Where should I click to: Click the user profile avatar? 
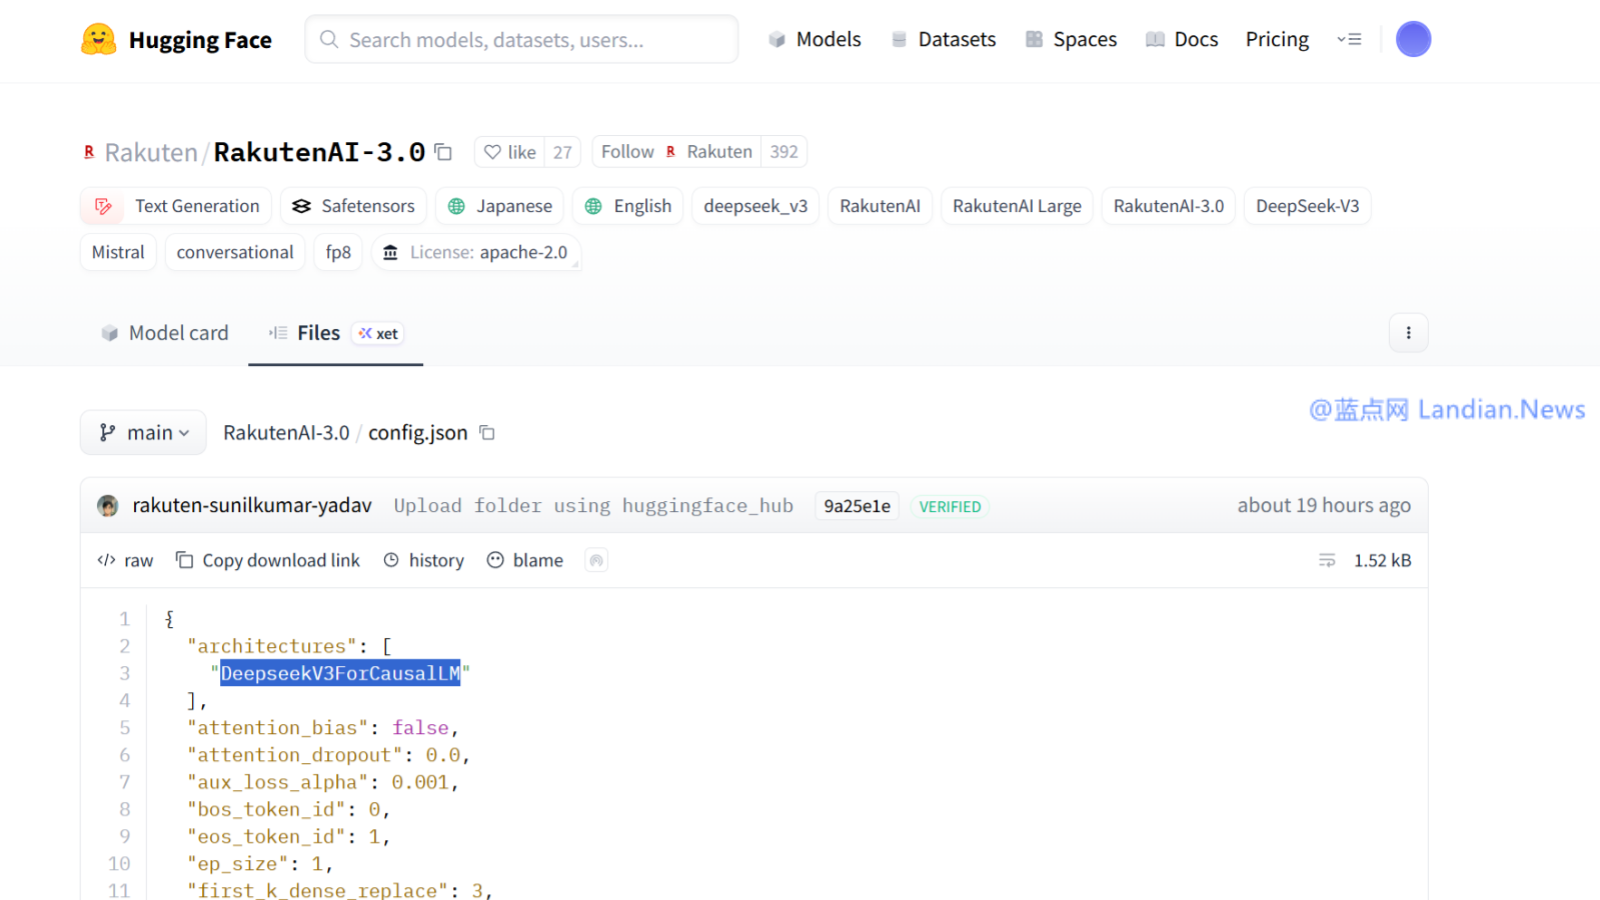click(x=1412, y=40)
